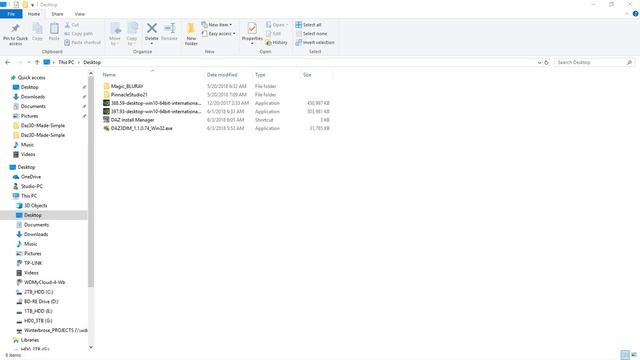The image size is (640, 360).
Task: Click the Rename button in Organize group
Action: pos(169,32)
